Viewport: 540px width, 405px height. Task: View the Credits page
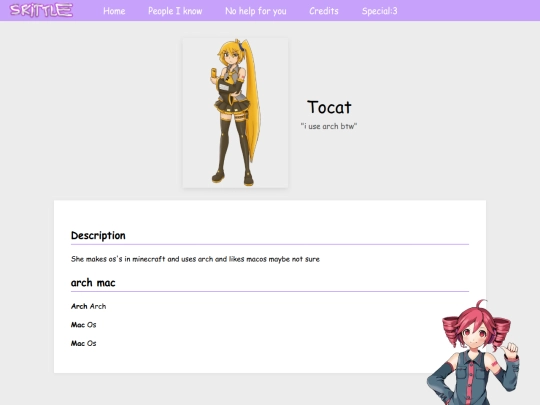pyautogui.click(x=324, y=11)
